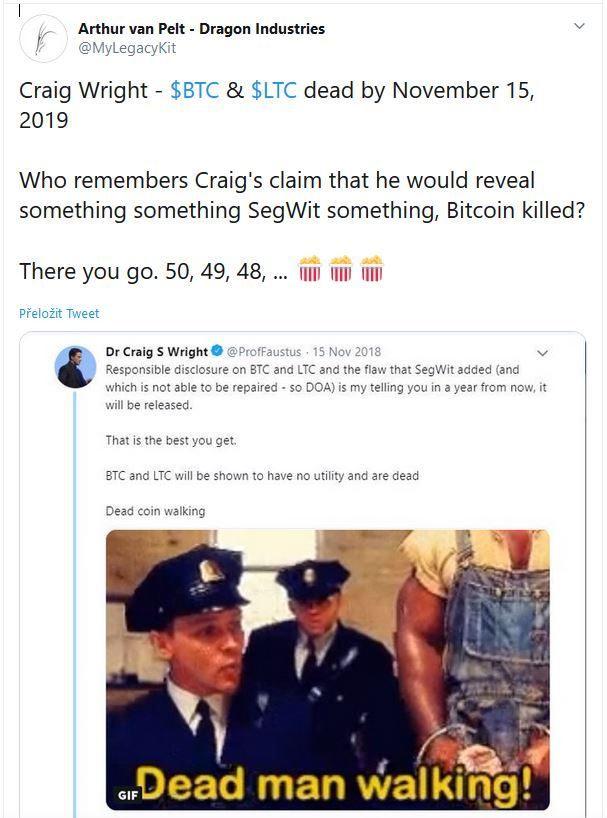Click the last popcorn emoji
607x818 pixels.
point(372,270)
